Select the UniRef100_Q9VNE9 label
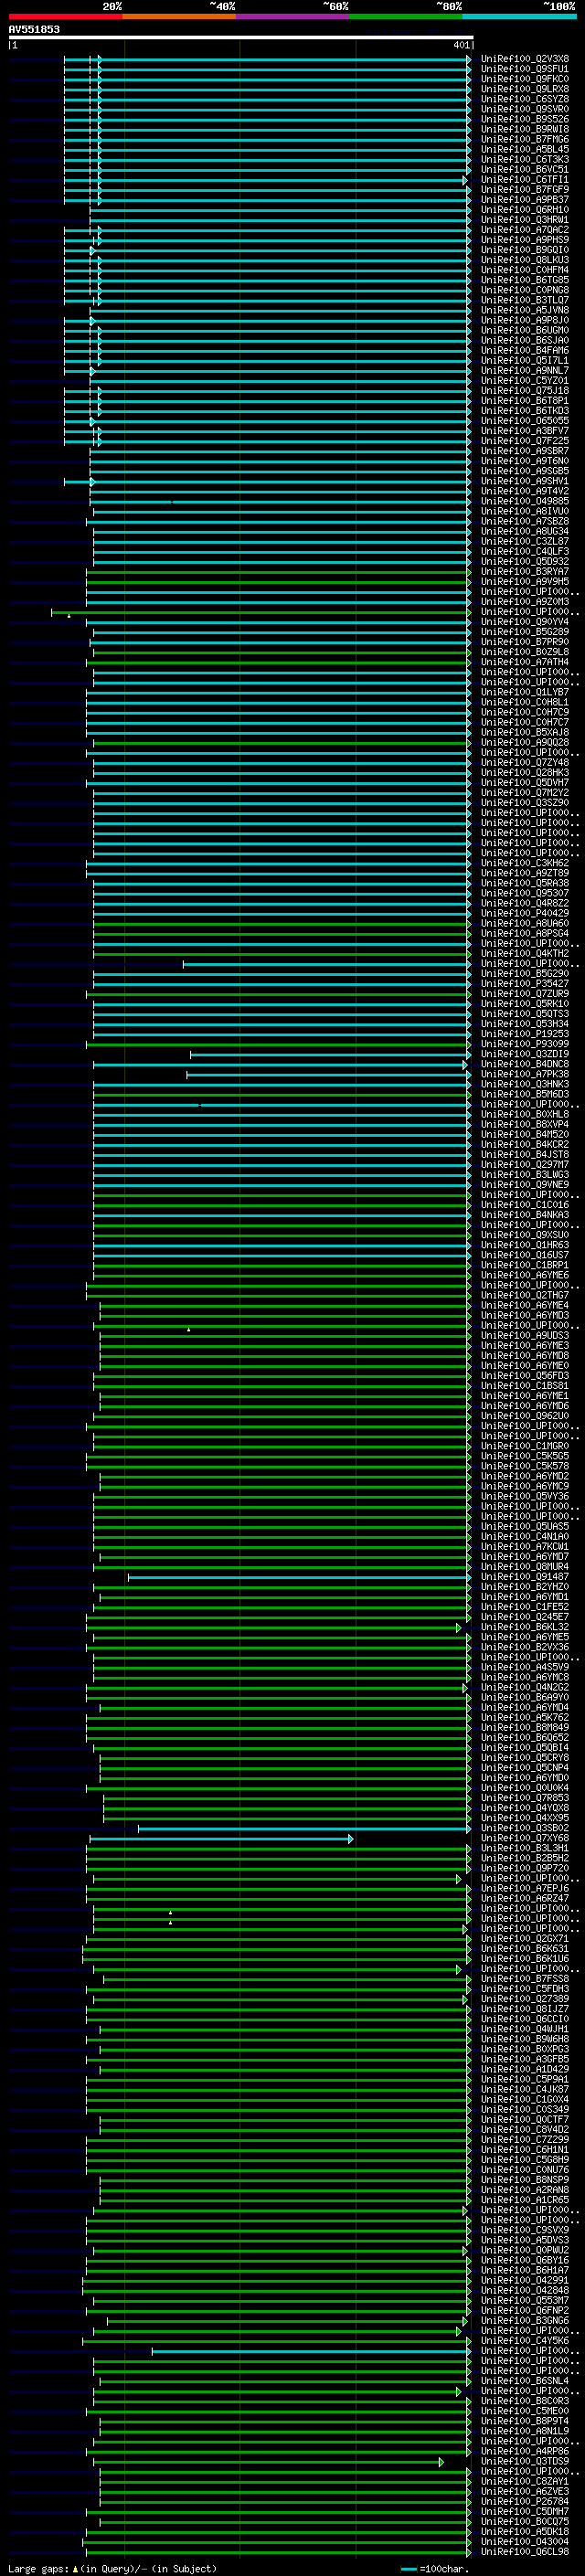 [525, 1184]
